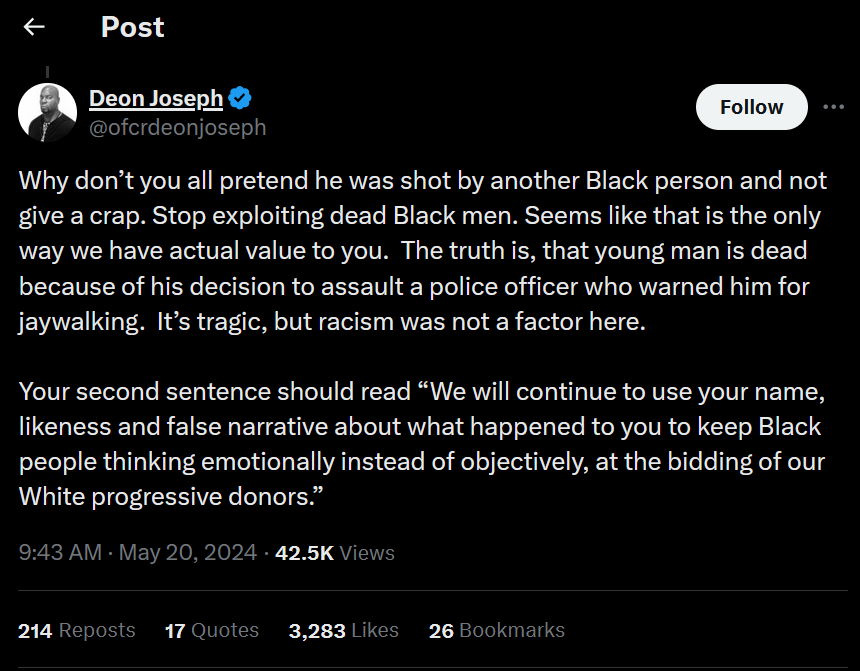Viewport: 860px width, 671px height.
Task: Click the blue verified badge
Action: click(x=241, y=98)
